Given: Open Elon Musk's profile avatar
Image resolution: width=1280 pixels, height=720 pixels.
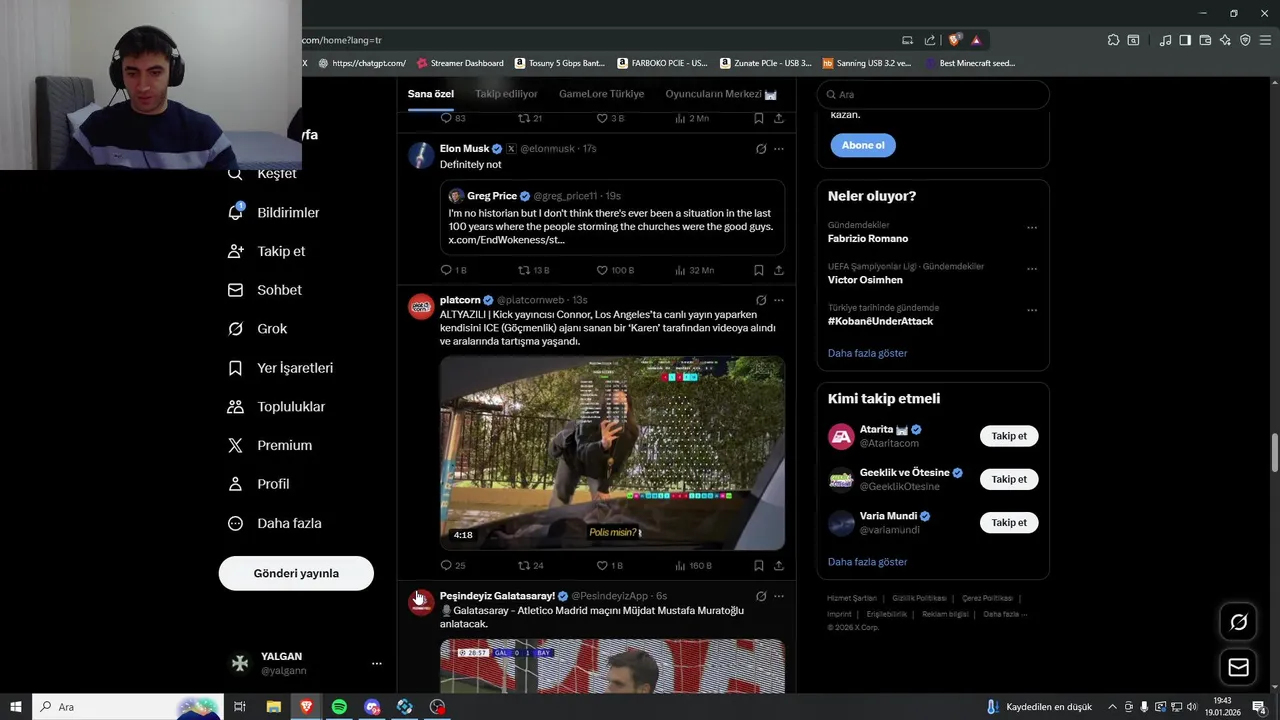Looking at the screenshot, I should 421,155.
